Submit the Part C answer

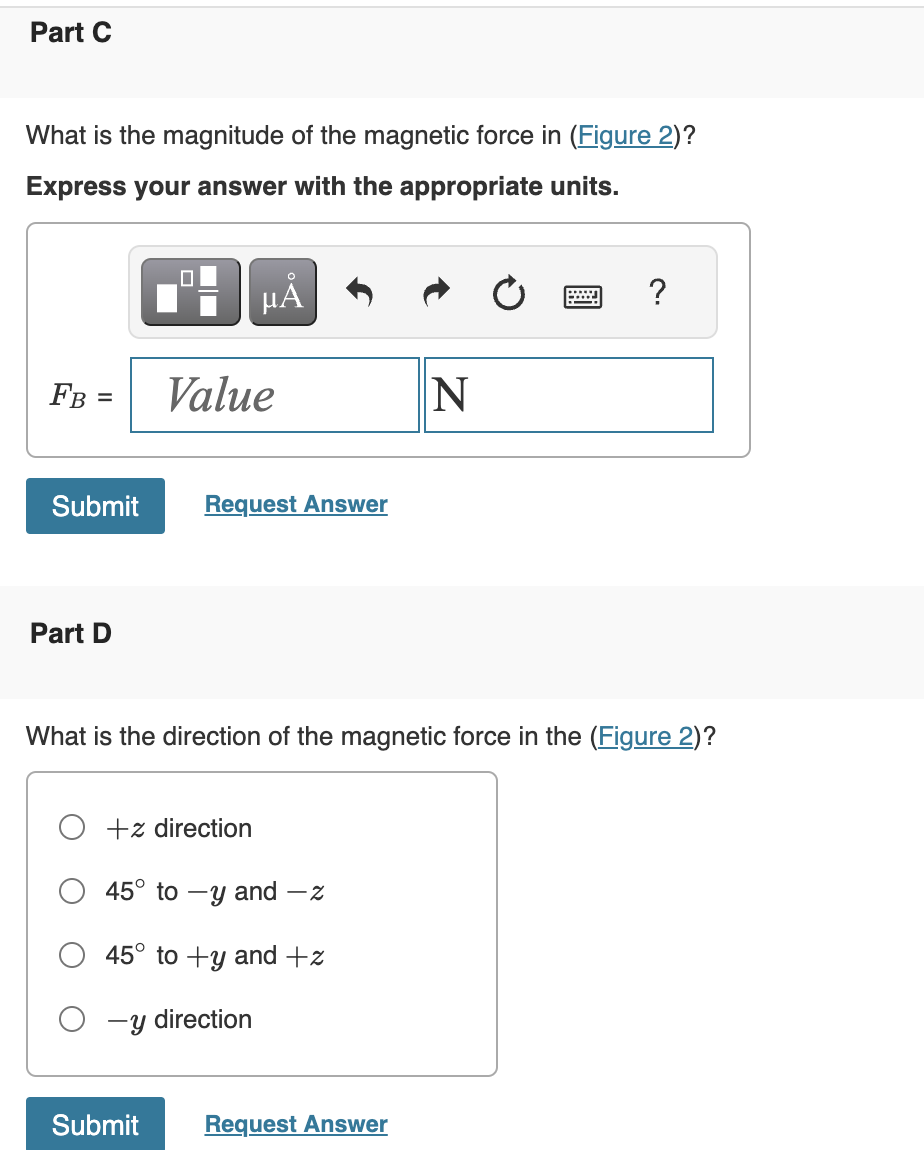click(x=95, y=506)
